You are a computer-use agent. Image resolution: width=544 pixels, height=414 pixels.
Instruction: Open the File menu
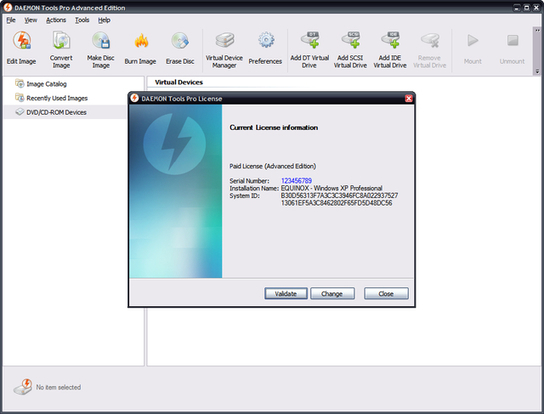tap(11, 20)
